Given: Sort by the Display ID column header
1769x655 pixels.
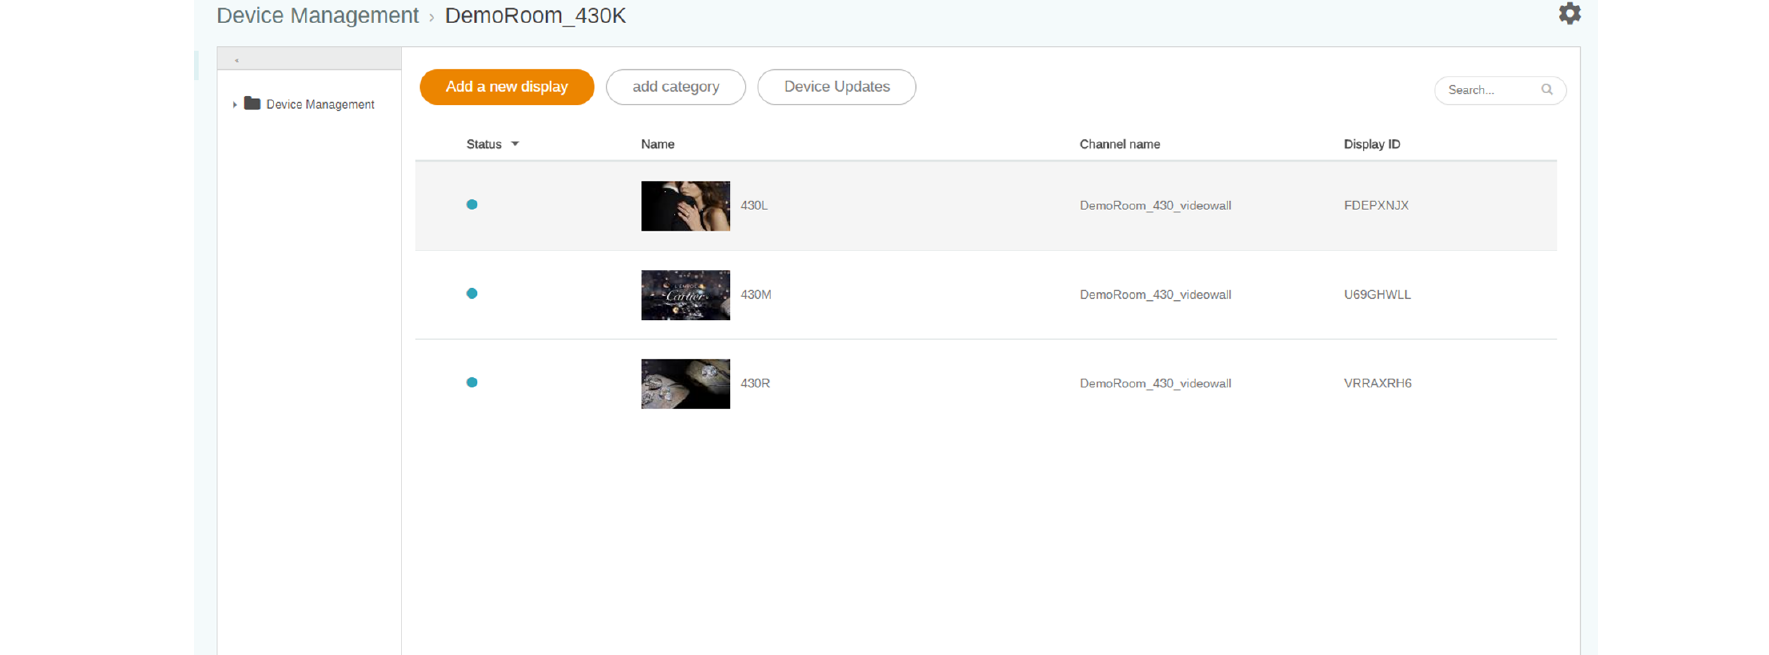Looking at the screenshot, I should pyautogui.click(x=1371, y=144).
